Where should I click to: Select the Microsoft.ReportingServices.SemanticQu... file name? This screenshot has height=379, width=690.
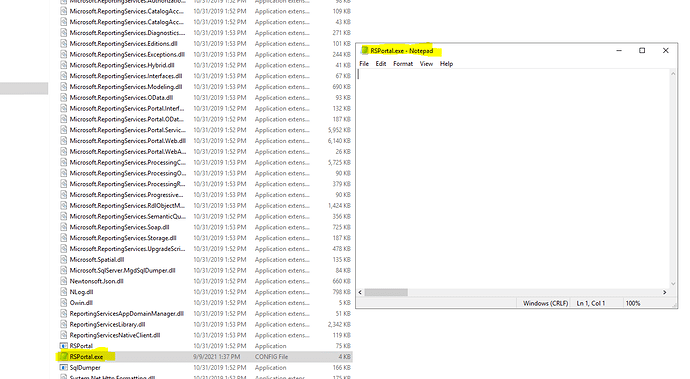[128, 217]
